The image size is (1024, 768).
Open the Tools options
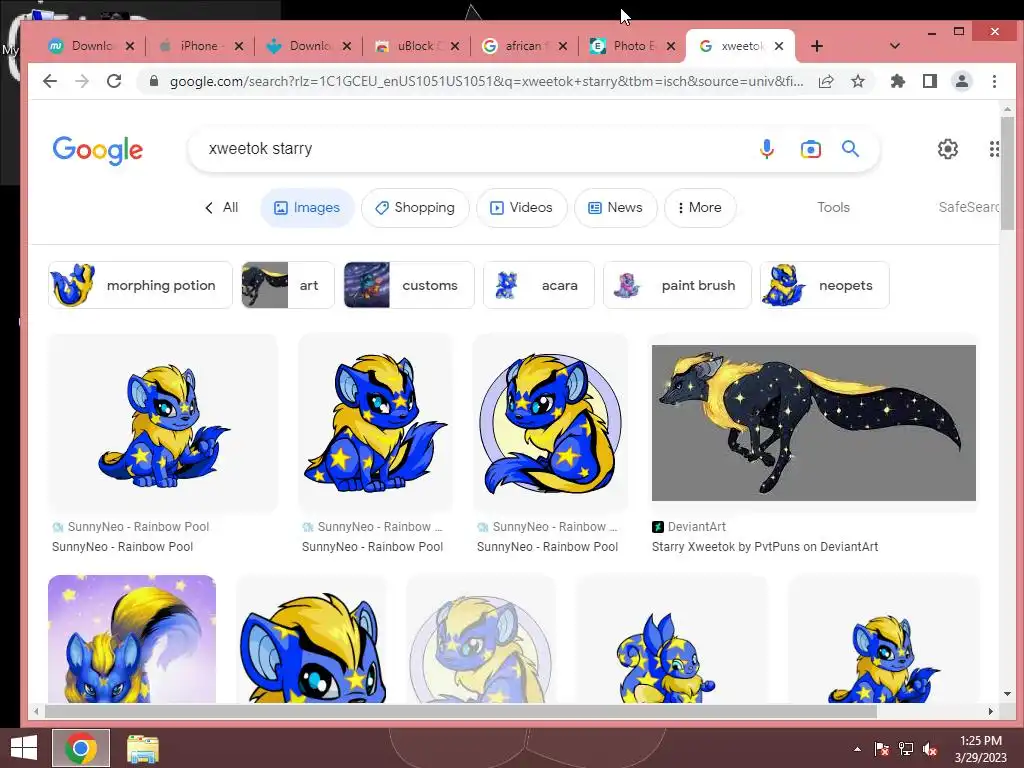click(833, 208)
